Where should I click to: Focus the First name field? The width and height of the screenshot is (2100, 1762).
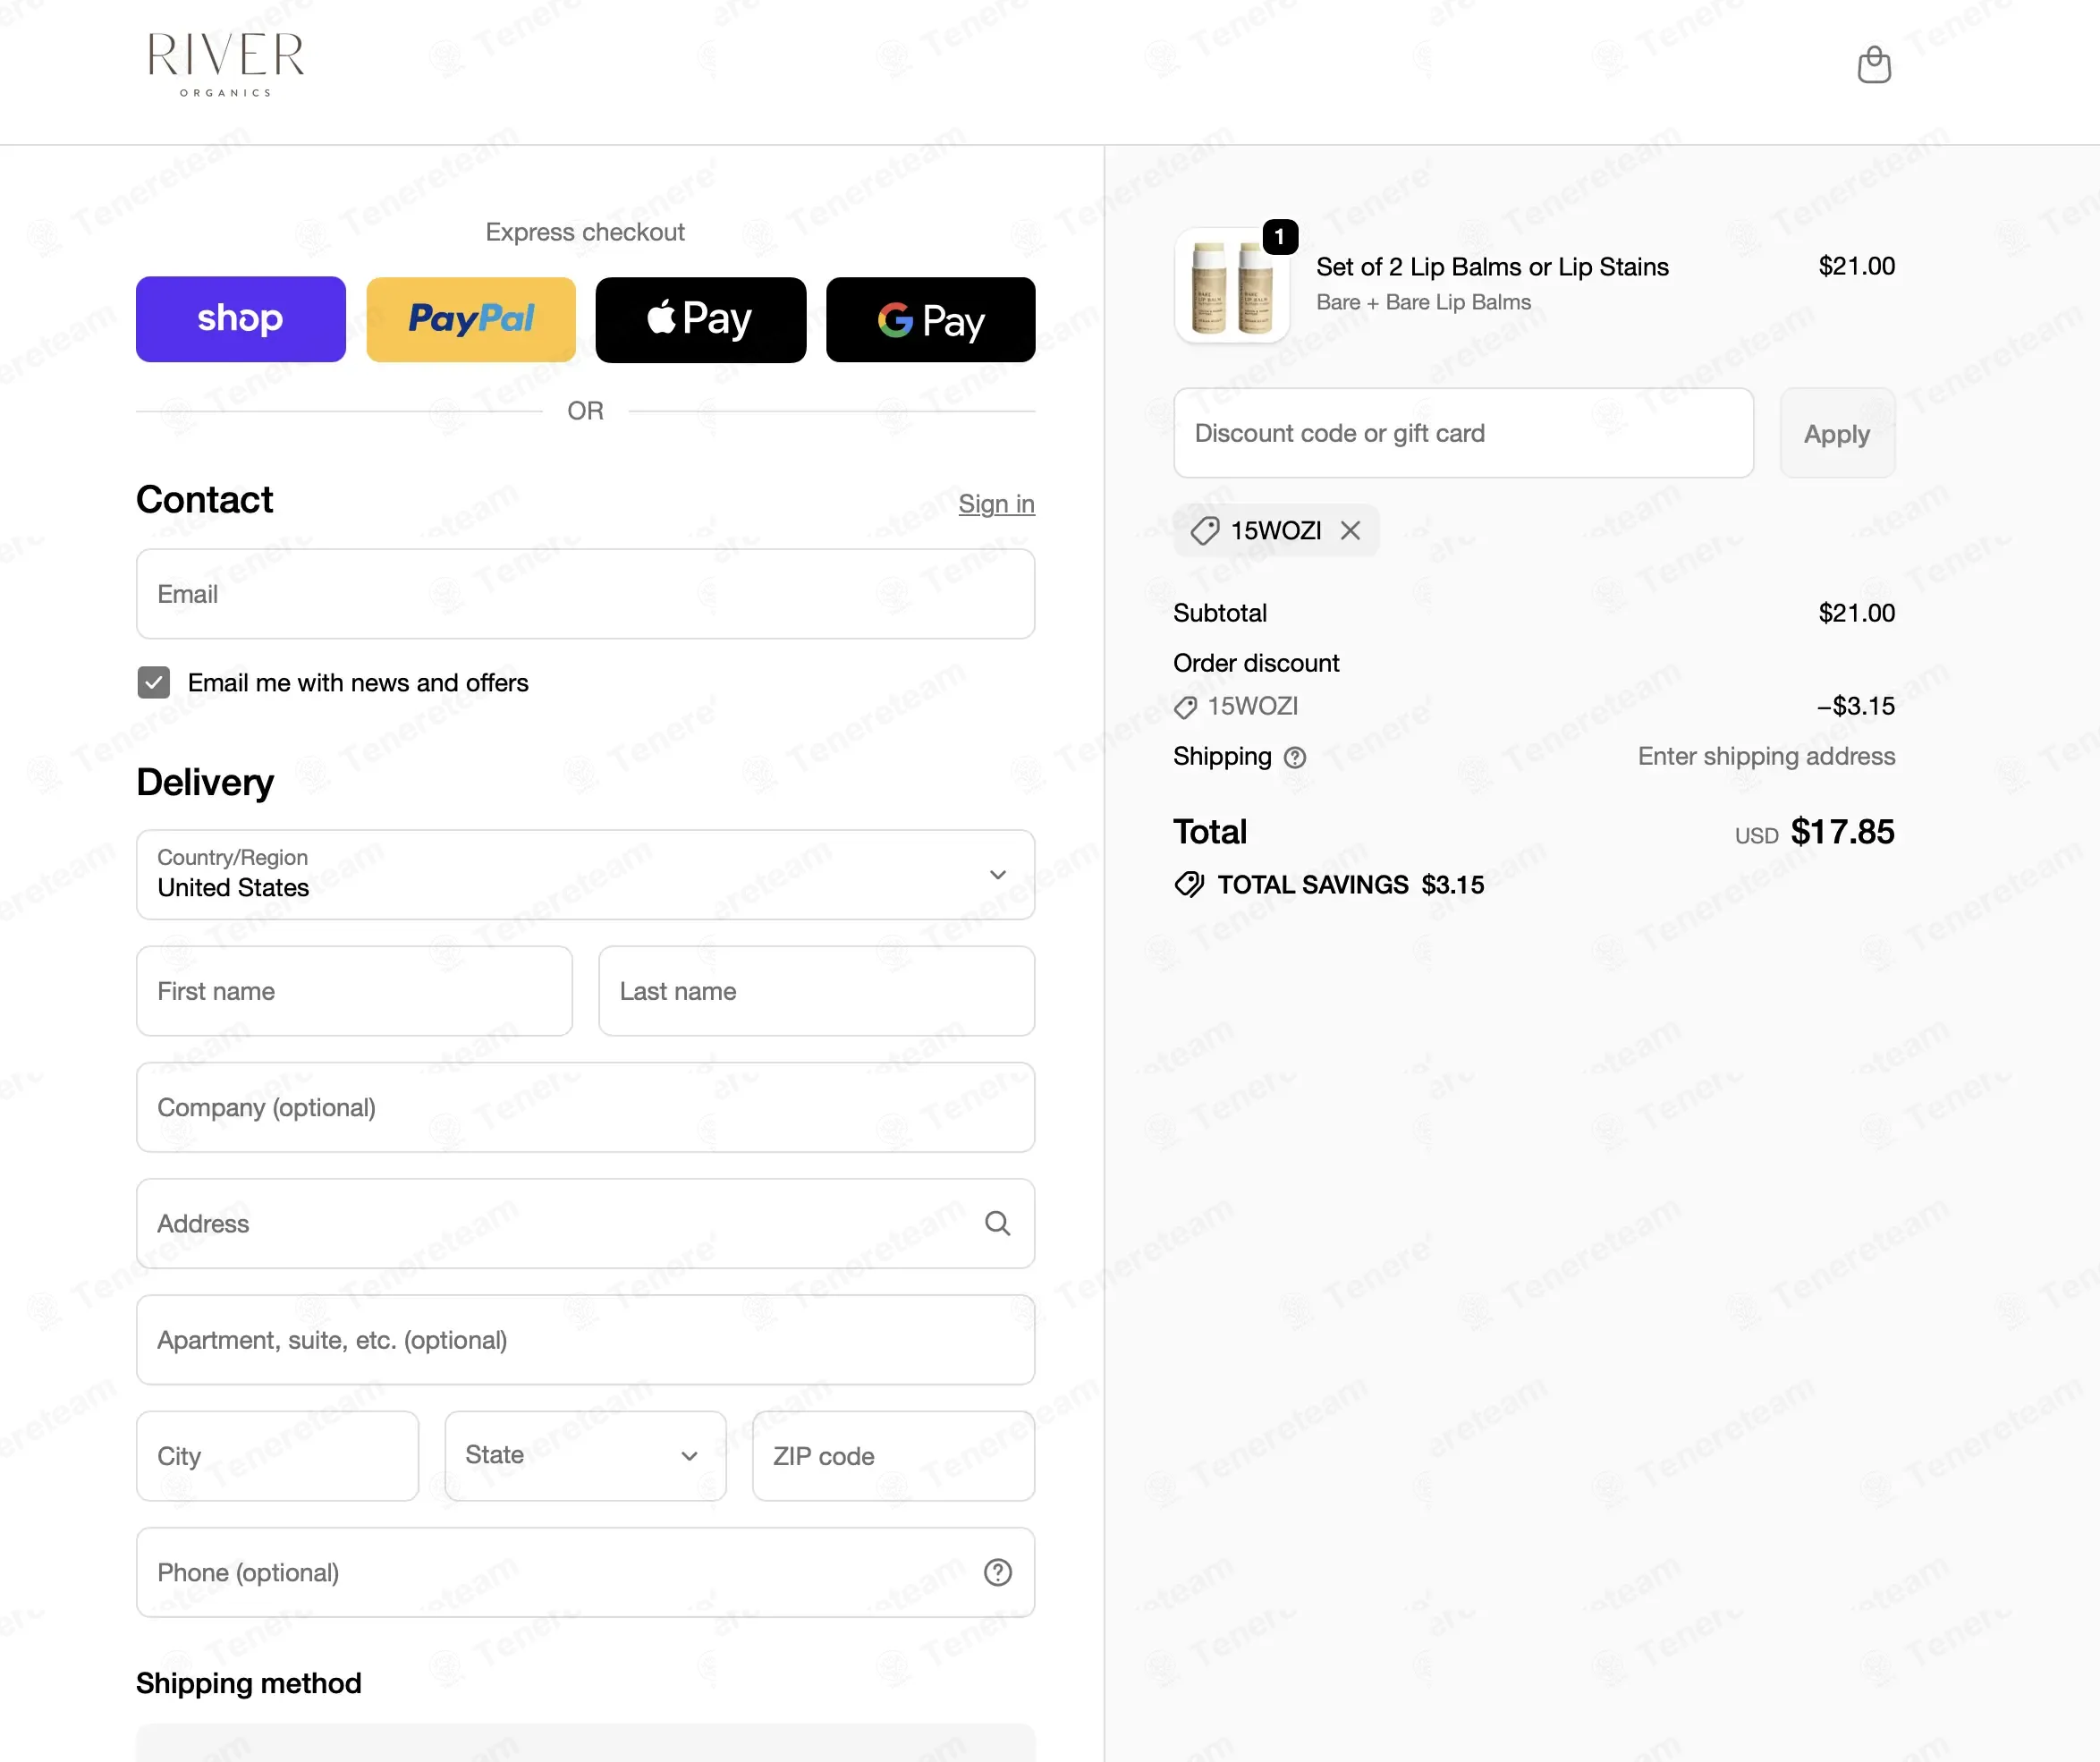[x=354, y=991]
